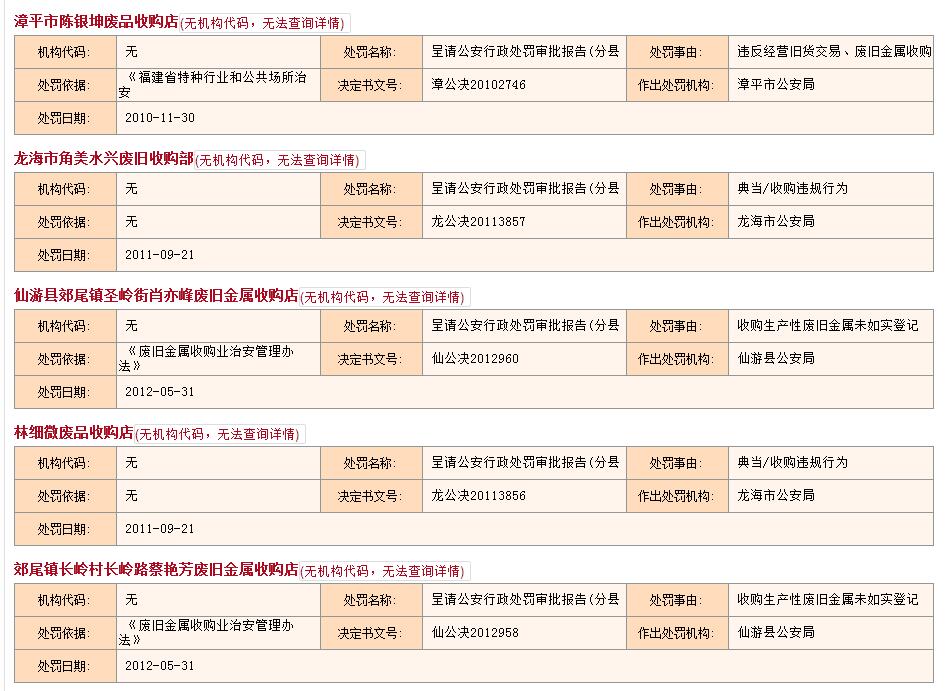Viewport: 945px width, 691px height.
Task: Open the 漳平市陈银坤废品收购店 heading link
Action: [96, 22]
